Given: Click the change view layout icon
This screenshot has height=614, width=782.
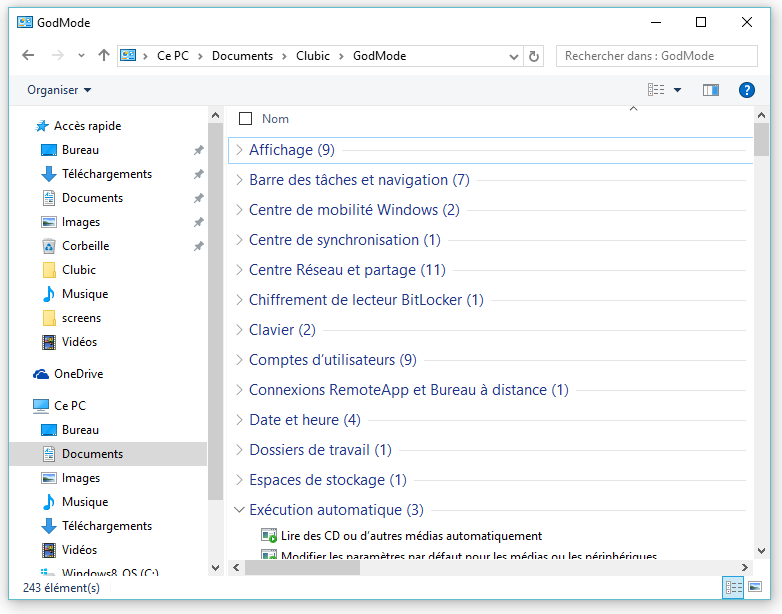Looking at the screenshot, I should tap(656, 90).
